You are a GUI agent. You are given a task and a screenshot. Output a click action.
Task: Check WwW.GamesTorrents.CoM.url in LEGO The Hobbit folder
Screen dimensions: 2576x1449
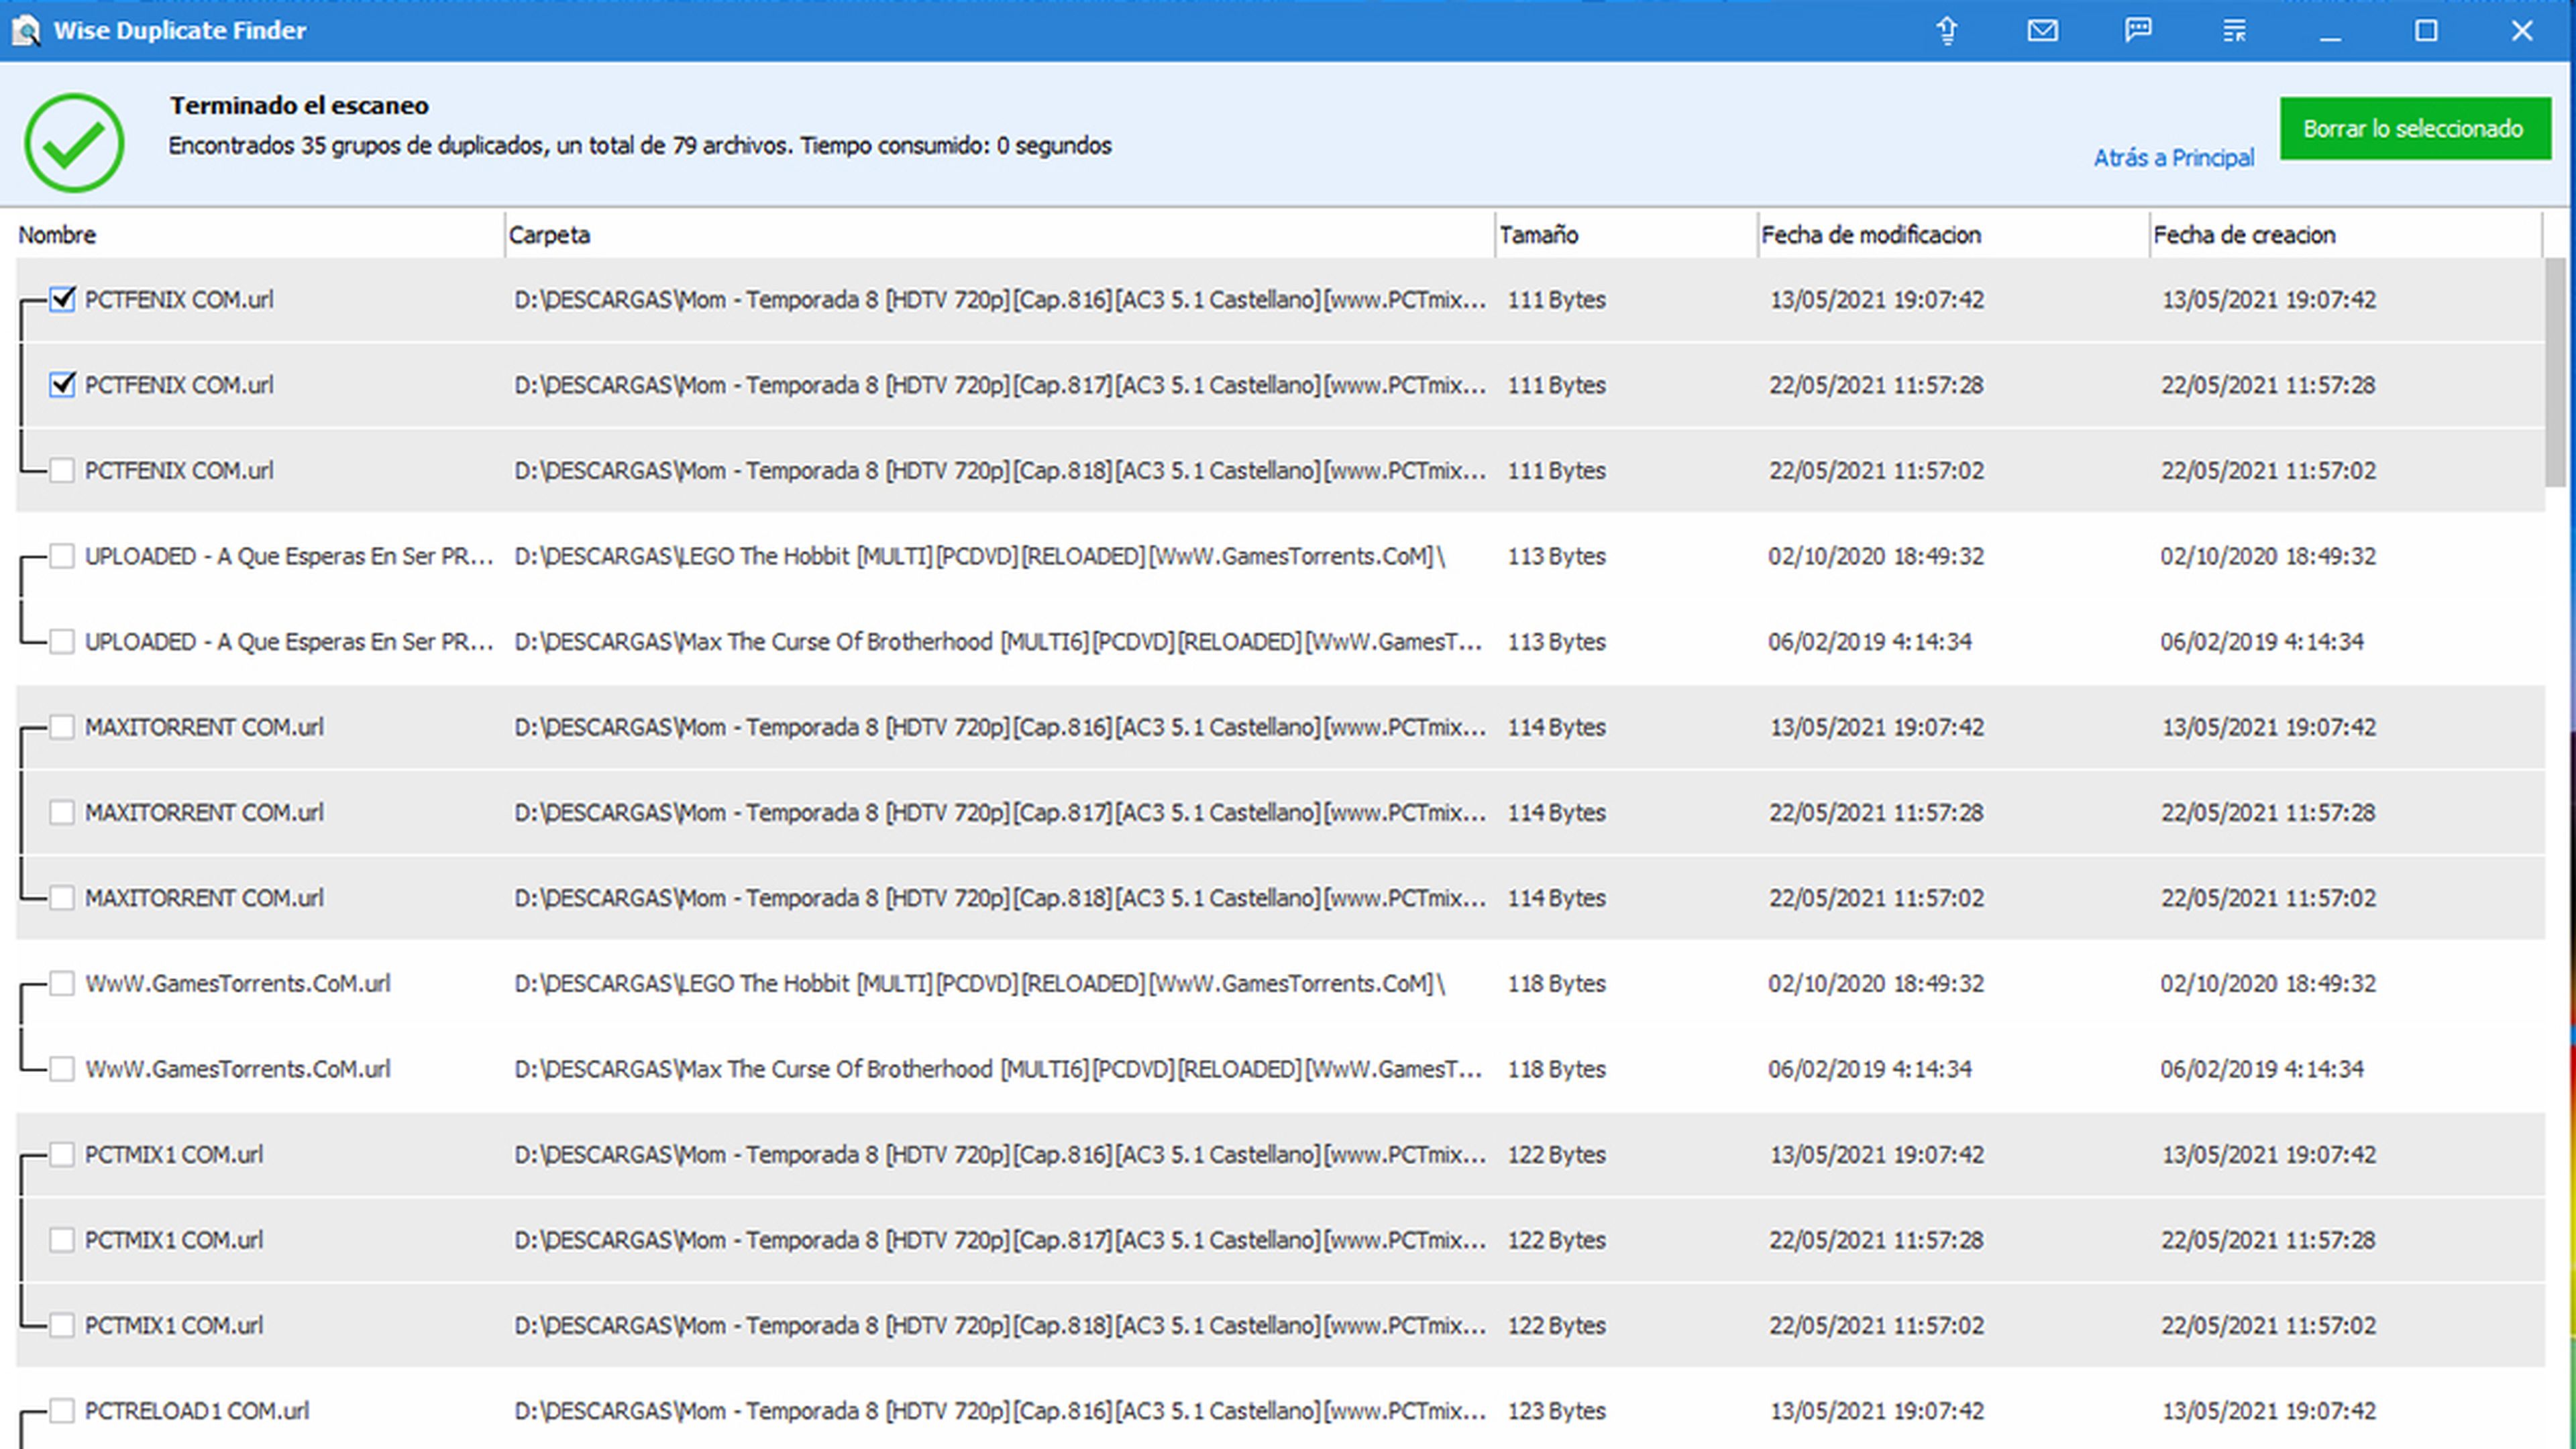(62, 983)
